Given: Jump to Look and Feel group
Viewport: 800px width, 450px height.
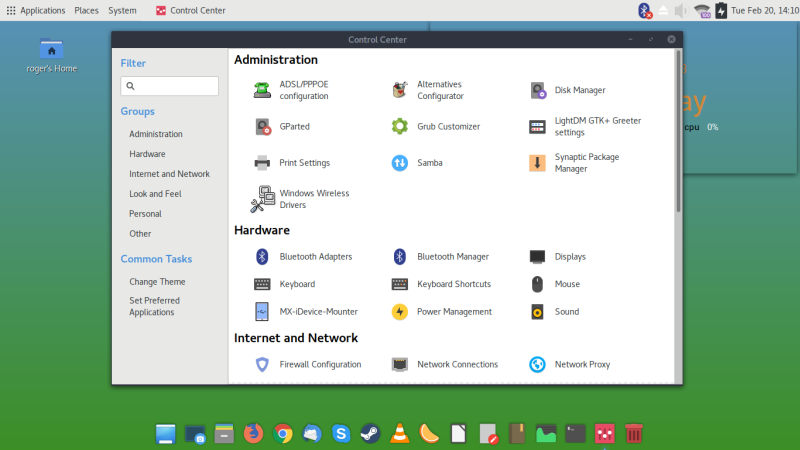Looking at the screenshot, I should (x=155, y=194).
